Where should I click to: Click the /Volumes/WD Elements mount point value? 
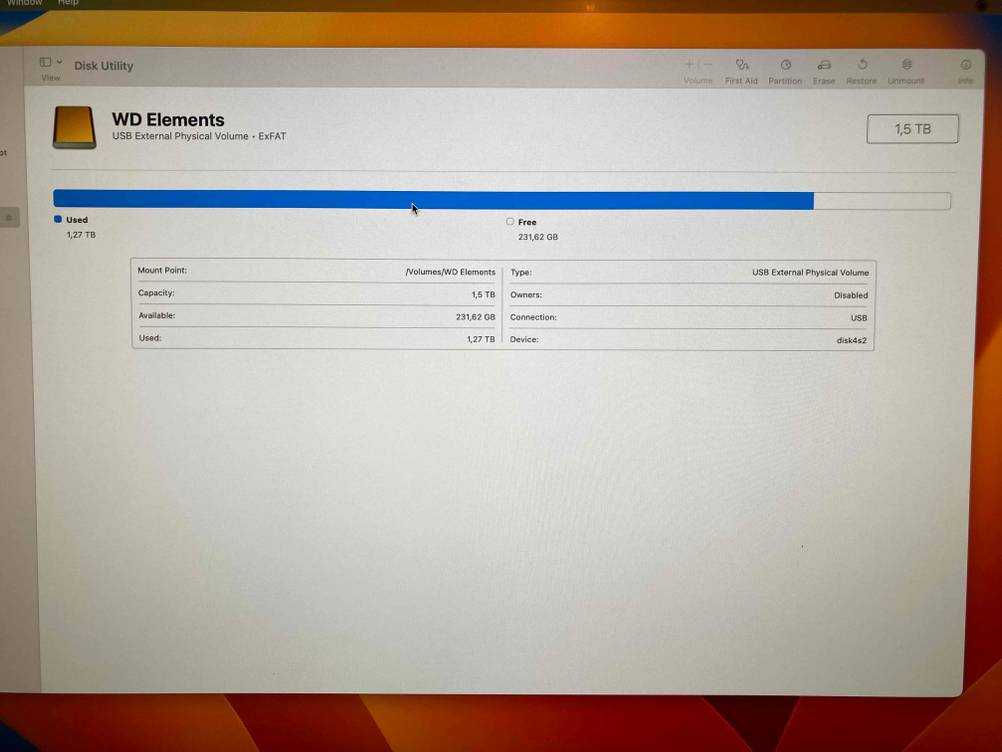click(x=450, y=272)
